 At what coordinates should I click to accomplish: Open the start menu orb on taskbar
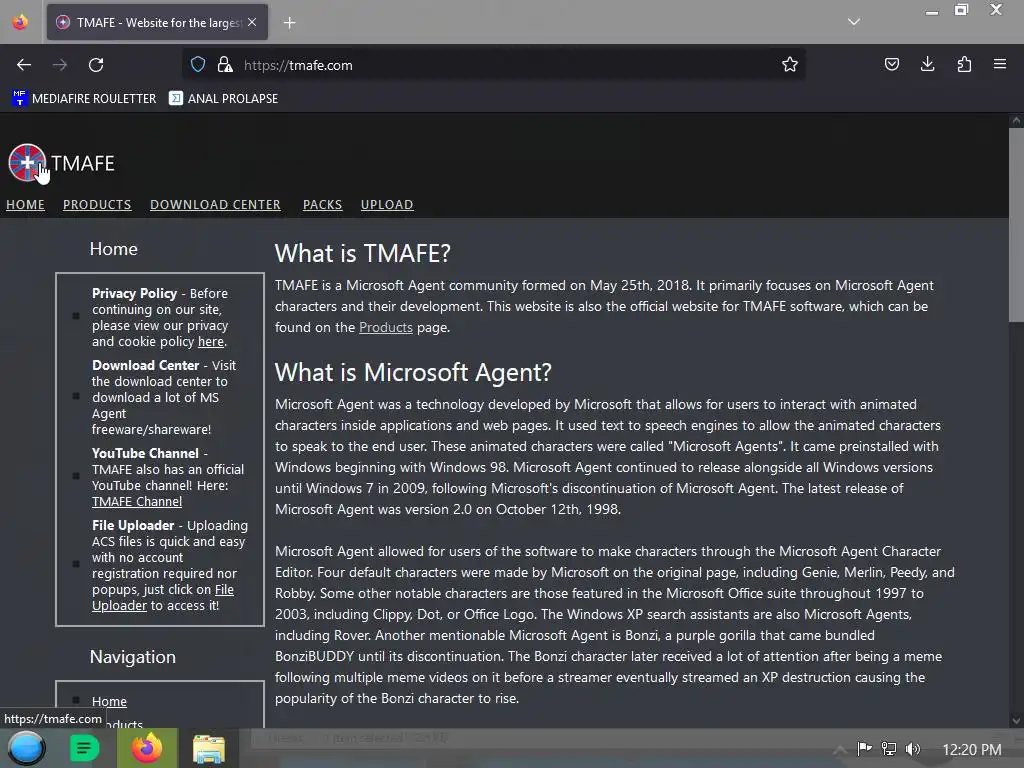[27, 748]
